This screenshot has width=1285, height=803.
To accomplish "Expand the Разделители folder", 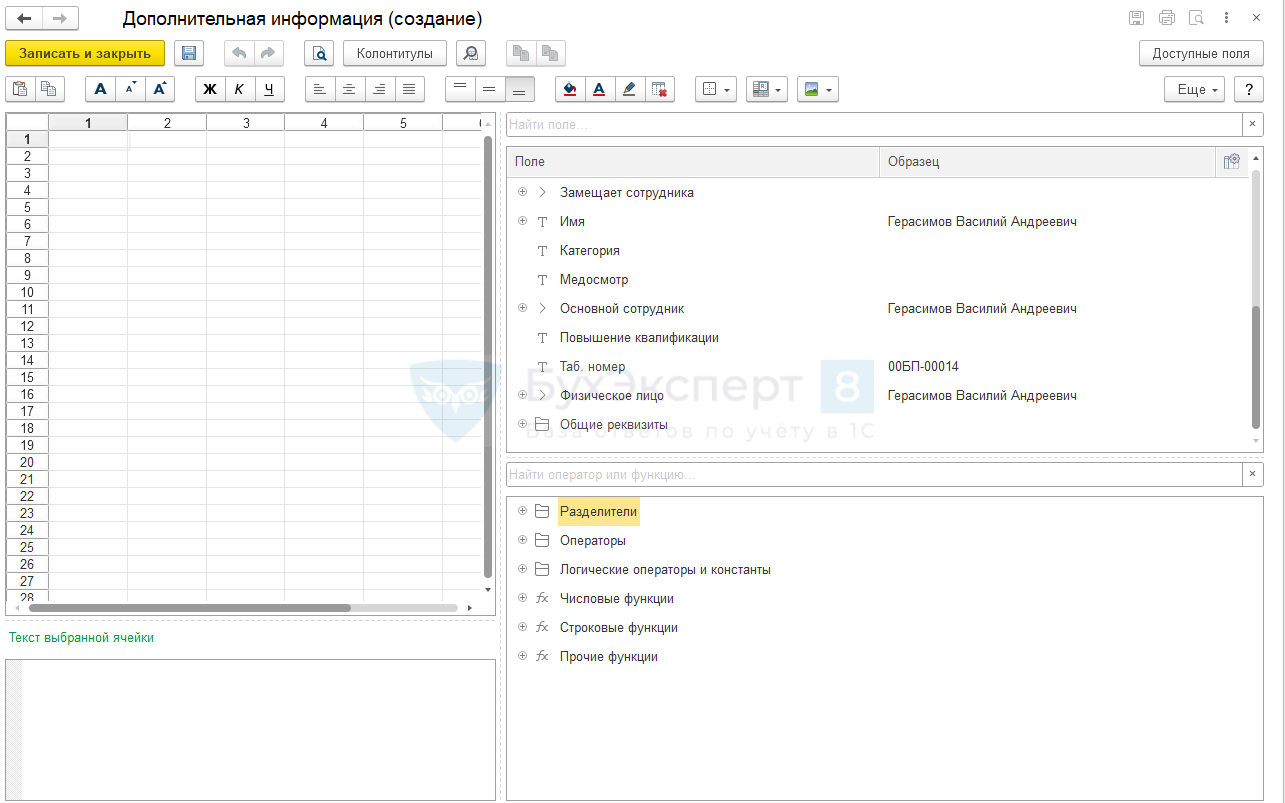I will [522, 511].
